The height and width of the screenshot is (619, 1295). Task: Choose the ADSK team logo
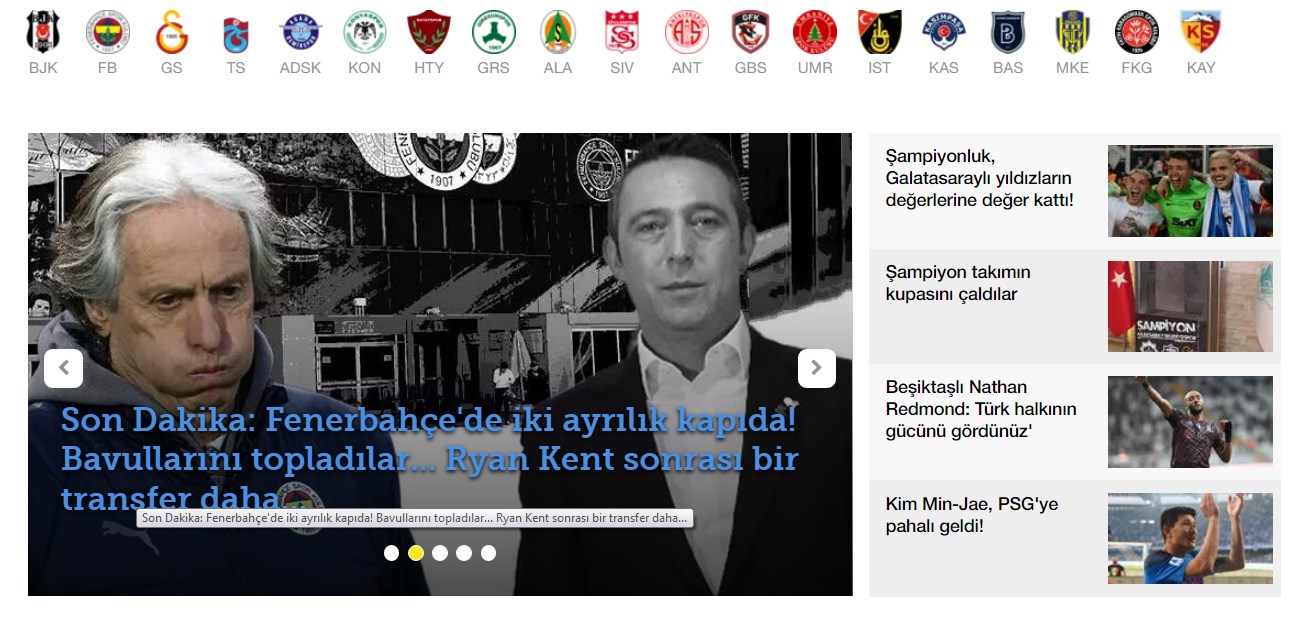(x=300, y=32)
